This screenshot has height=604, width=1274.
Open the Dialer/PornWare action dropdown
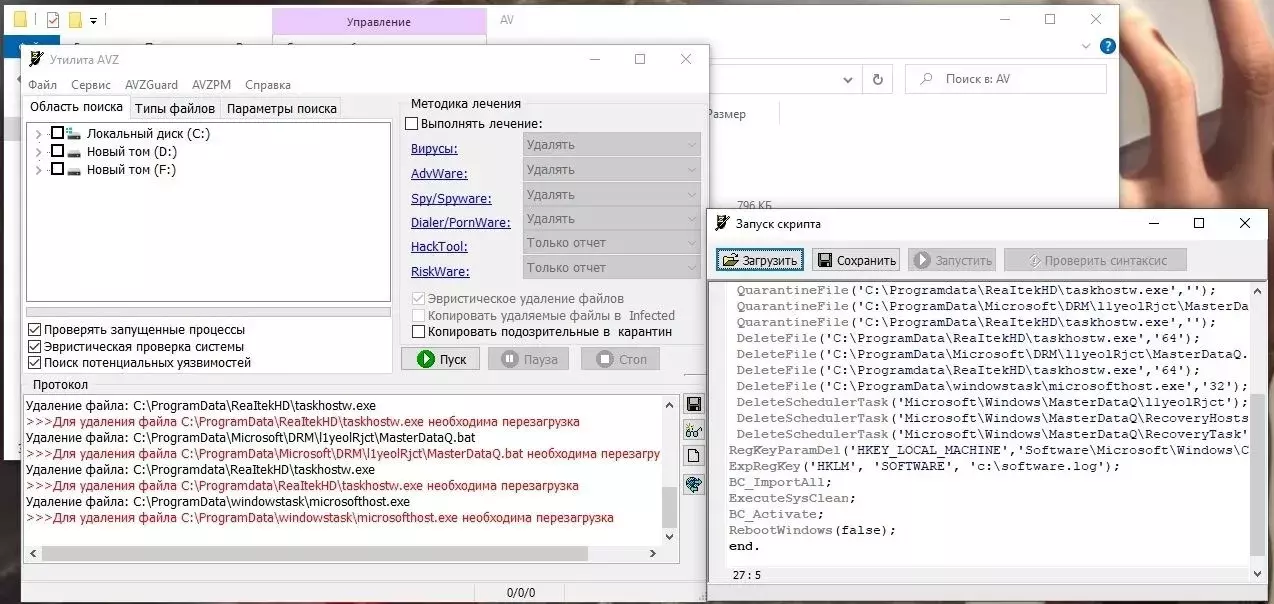611,219
